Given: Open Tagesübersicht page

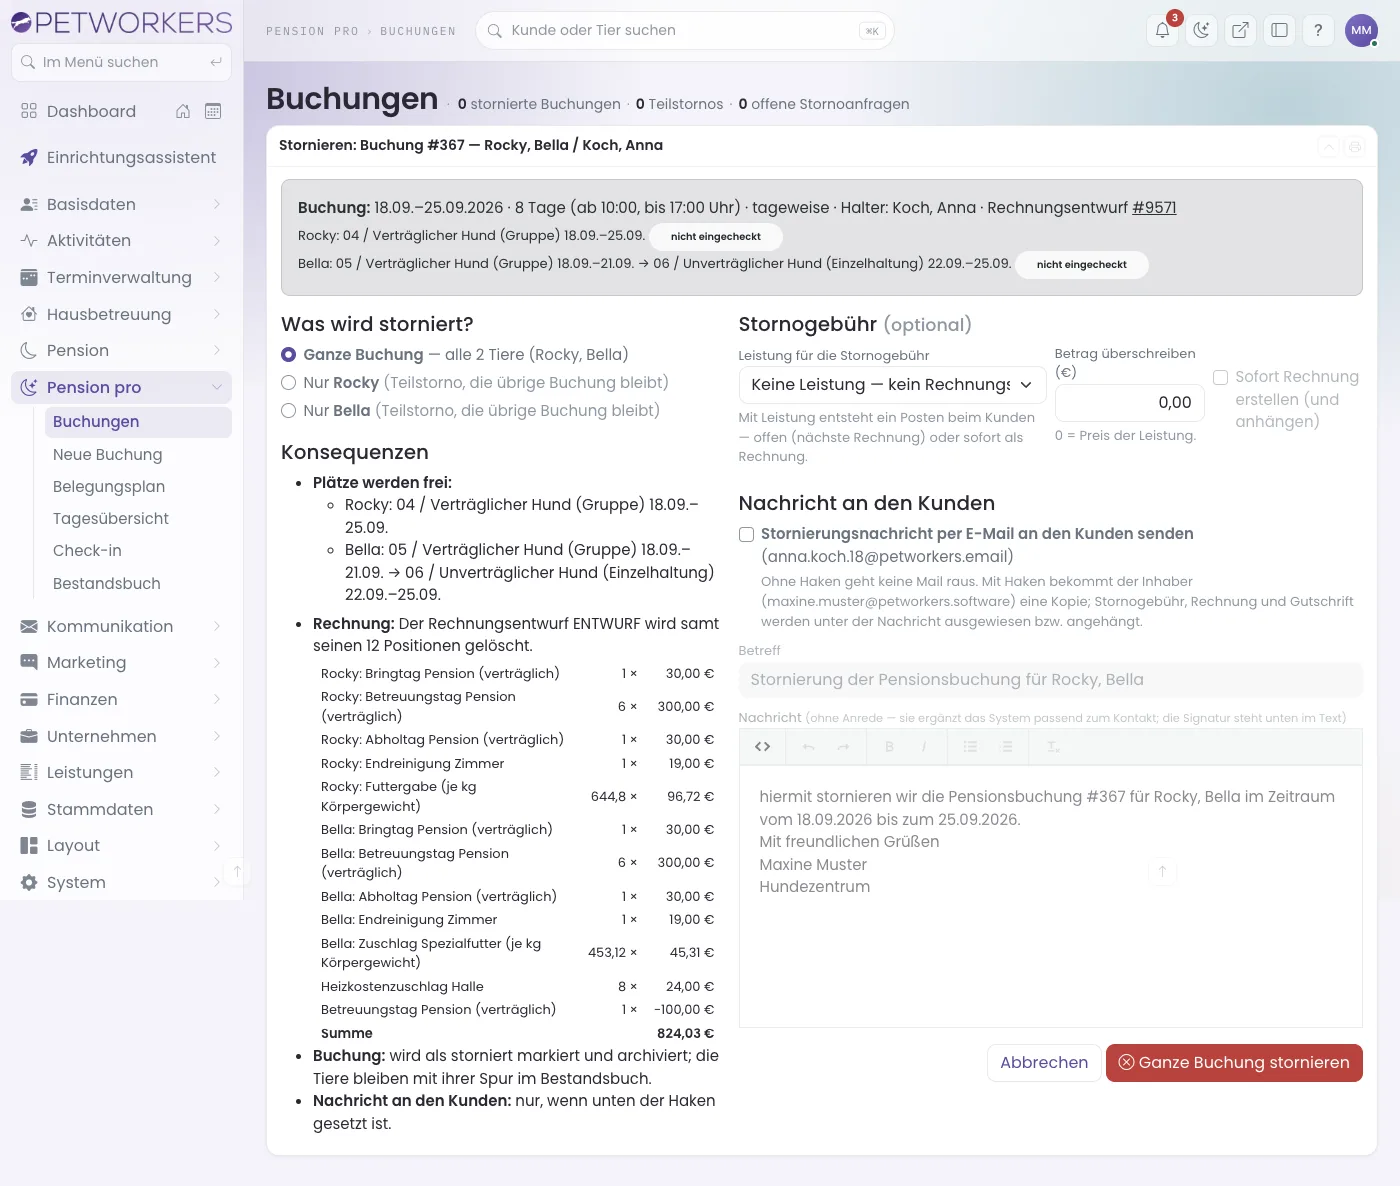Looking at the screenshot, I should pyautogui.click(x=138, y=518).
